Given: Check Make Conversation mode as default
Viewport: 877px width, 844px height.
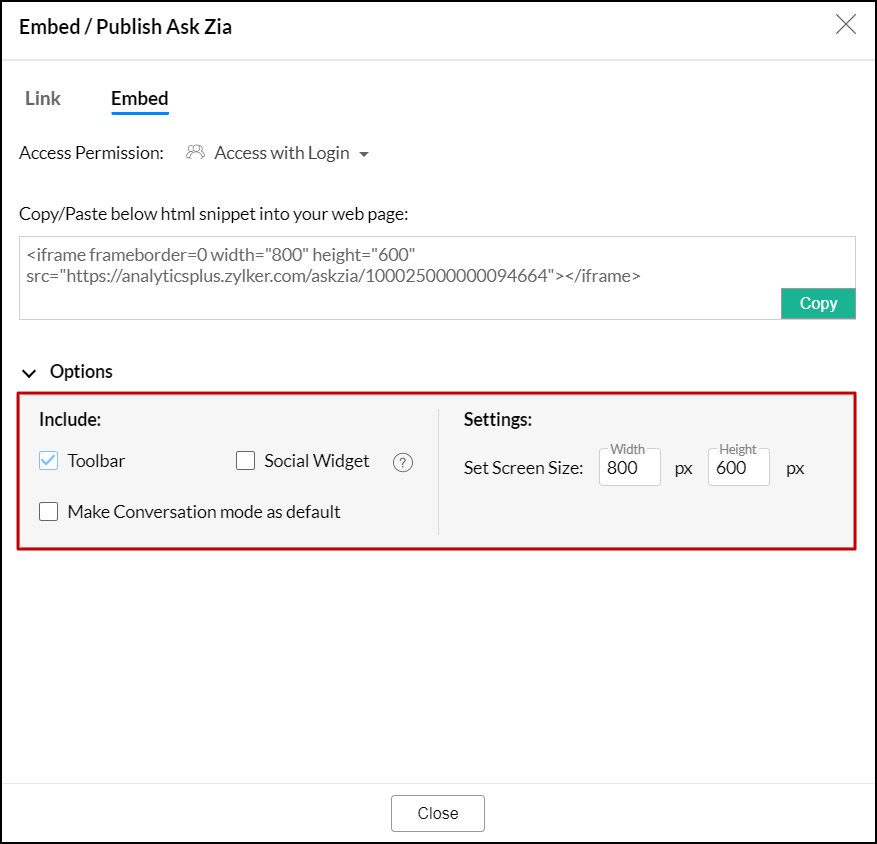Looking at the screenshot, I should (x=49, y=512).
